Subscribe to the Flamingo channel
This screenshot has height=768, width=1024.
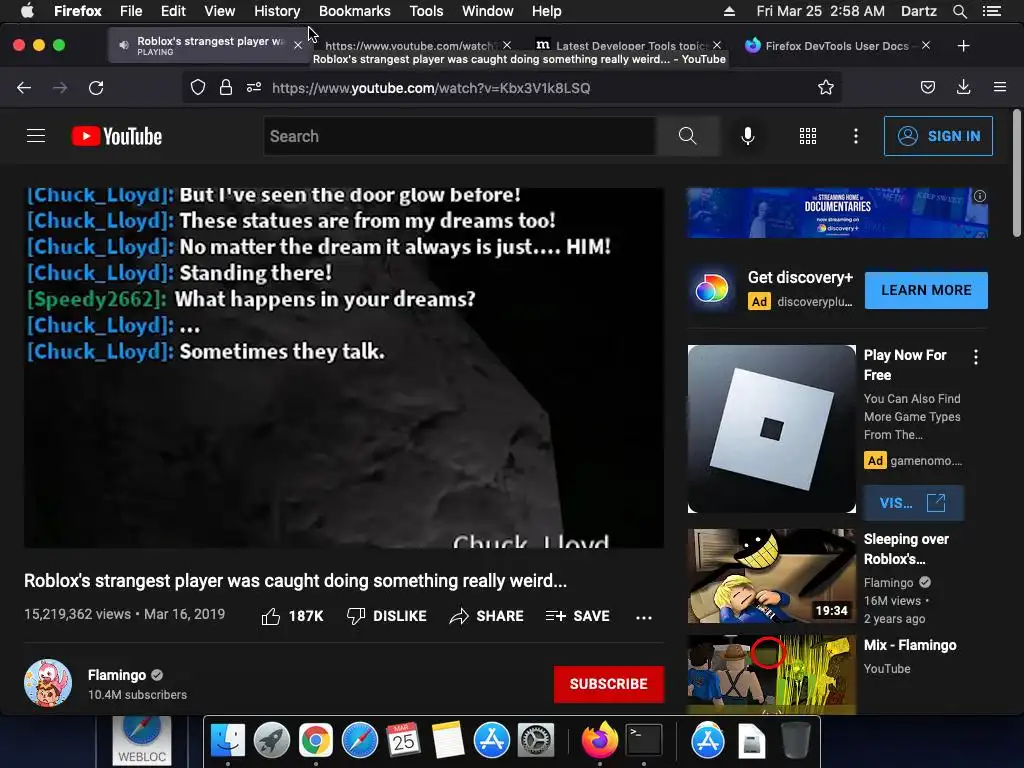[609, 684]
